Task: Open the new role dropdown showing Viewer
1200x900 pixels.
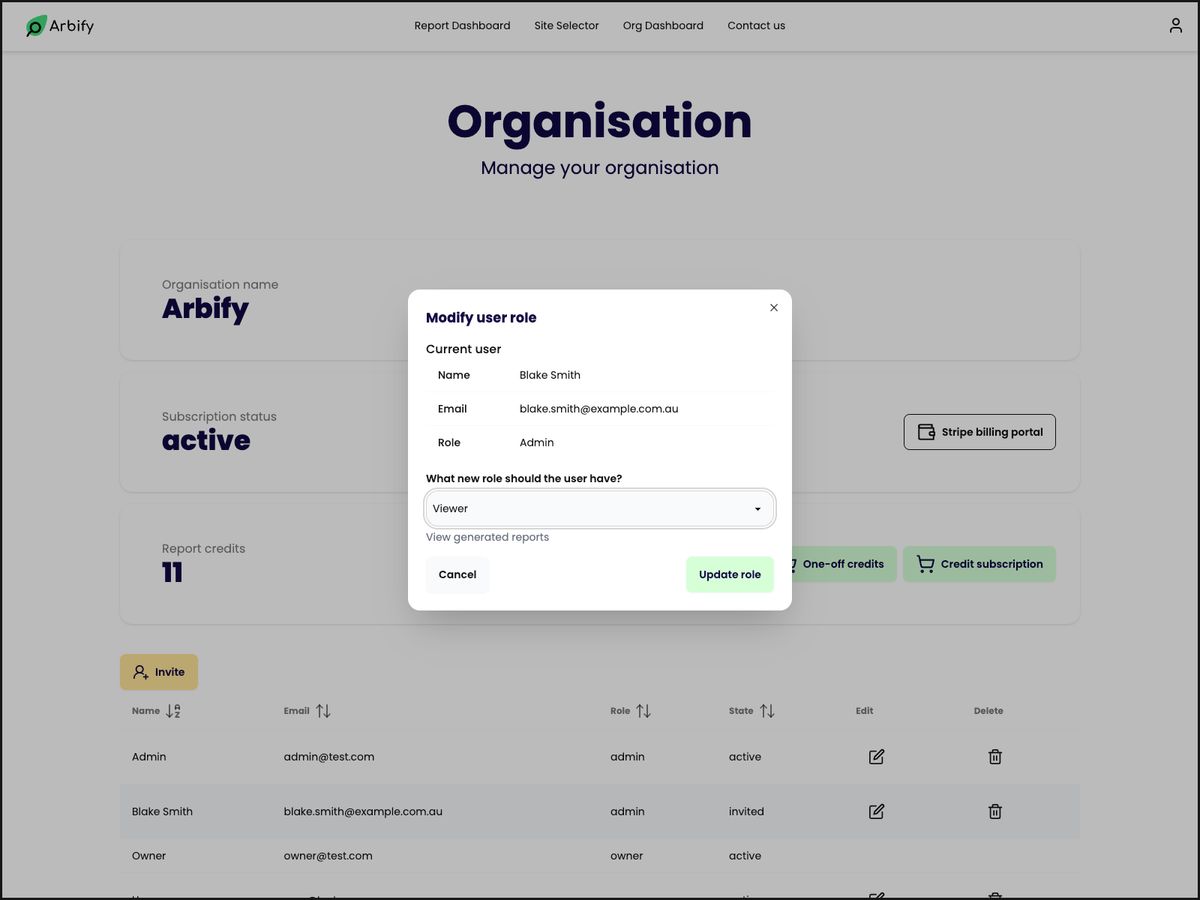Action: [599, 508]
